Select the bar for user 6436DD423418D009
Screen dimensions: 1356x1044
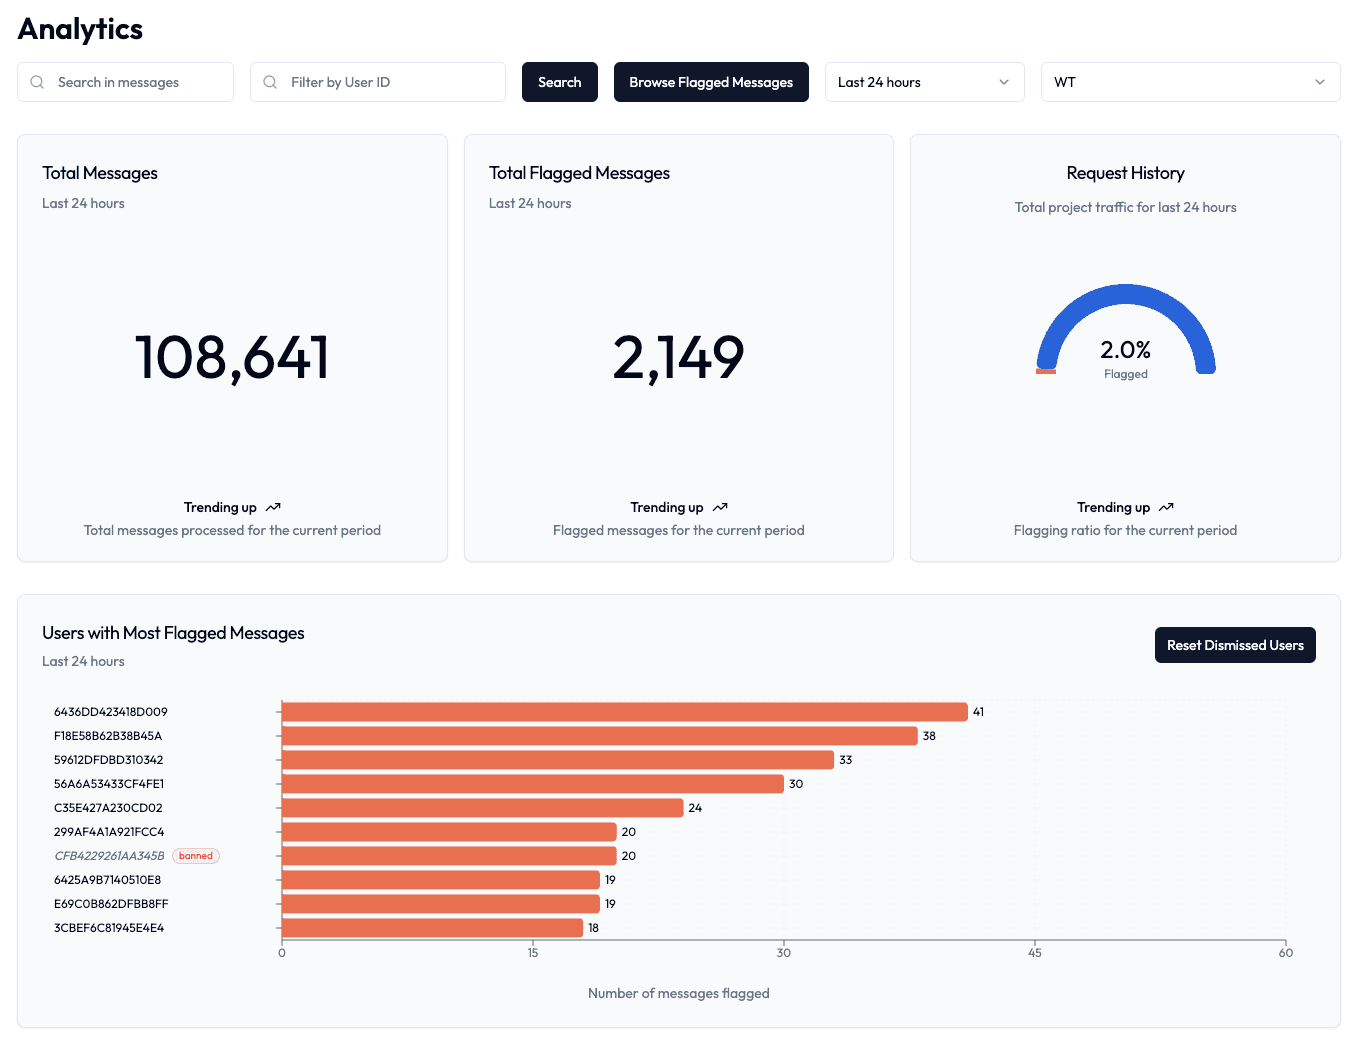click(620, 711)
